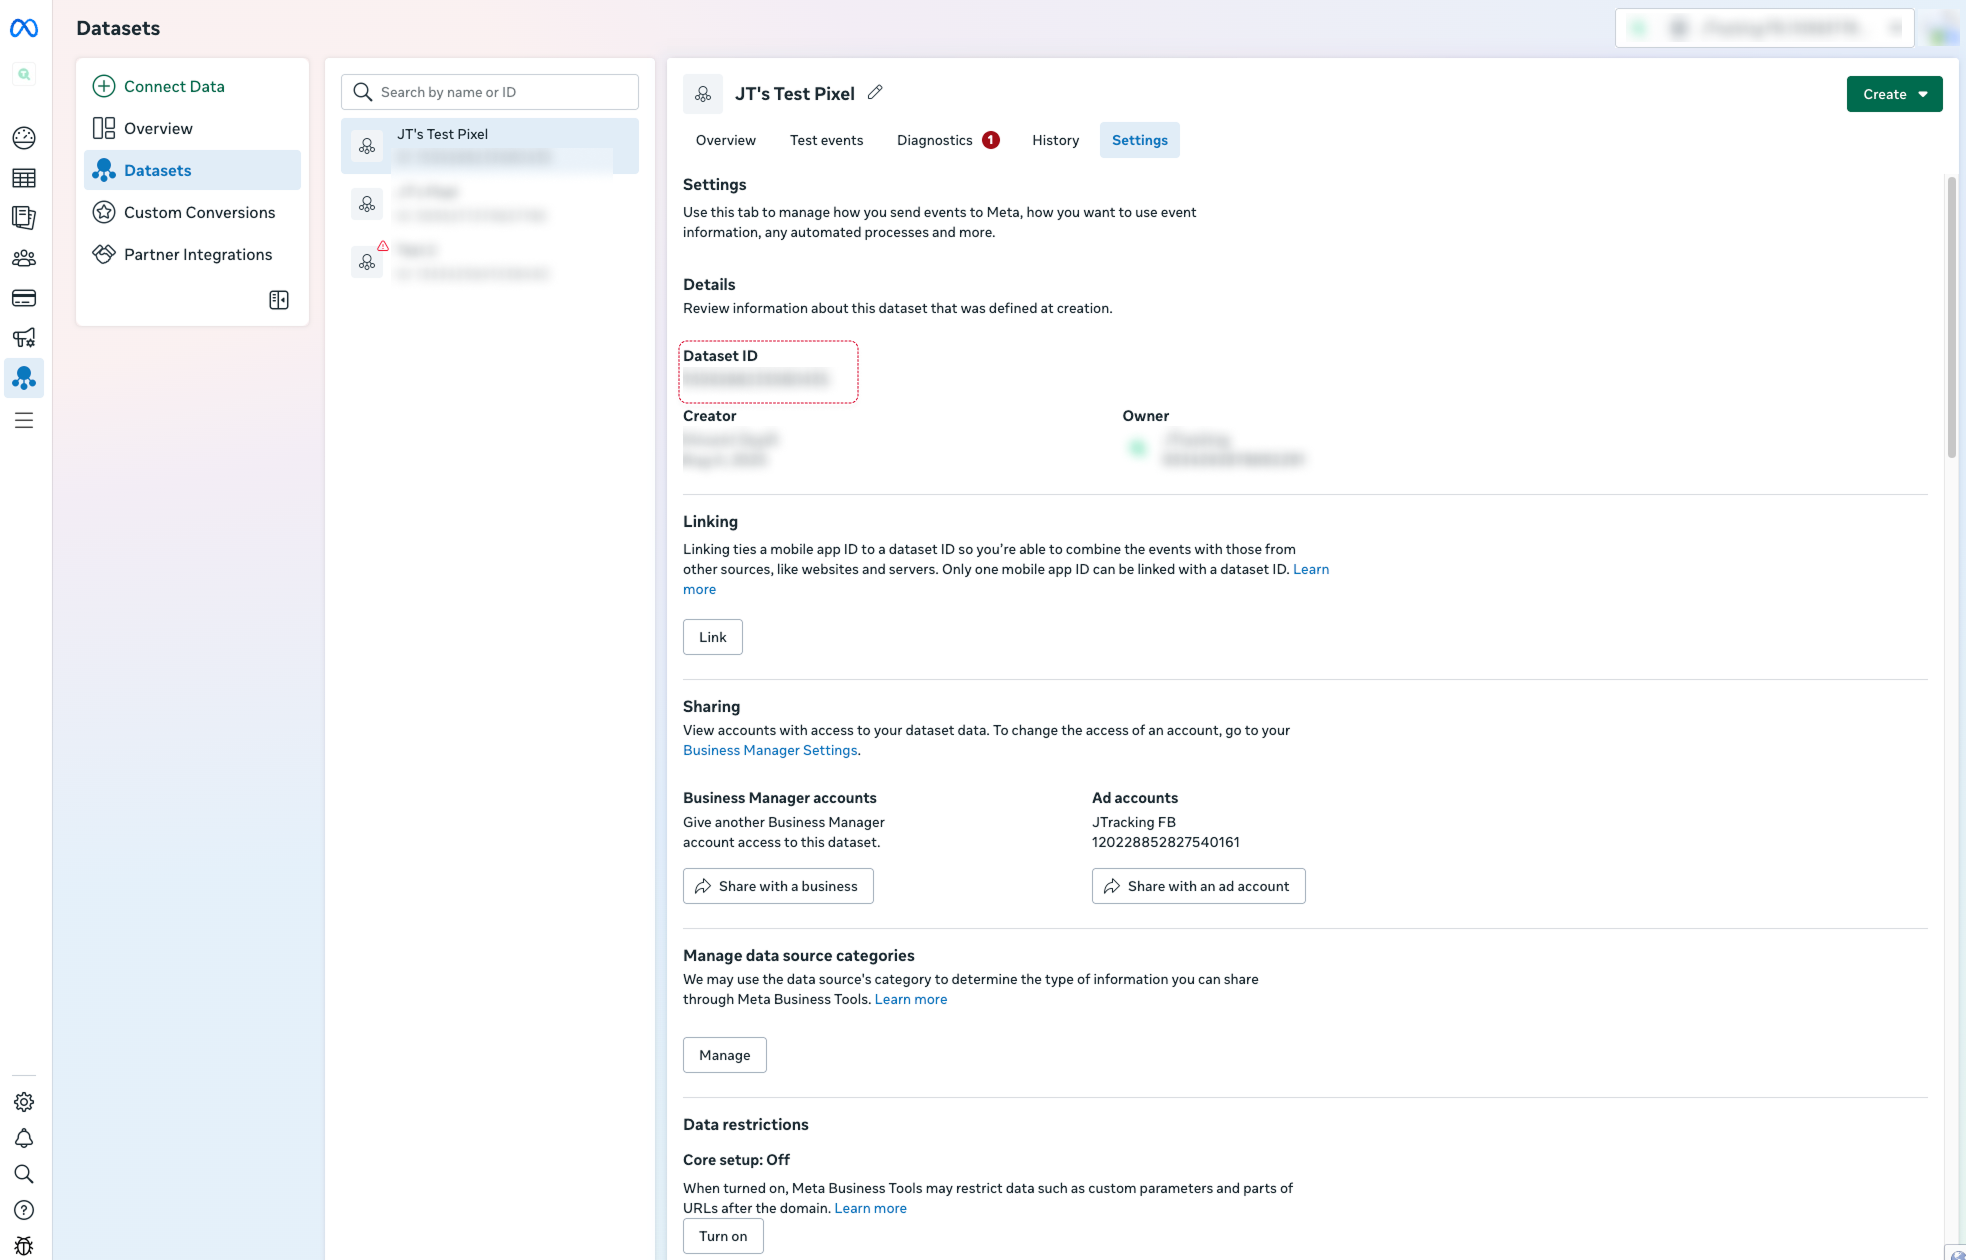Screen dimensions: 1966x1260
Task: Open the Settings gear in the left rail
Action: coord(24,1102)
